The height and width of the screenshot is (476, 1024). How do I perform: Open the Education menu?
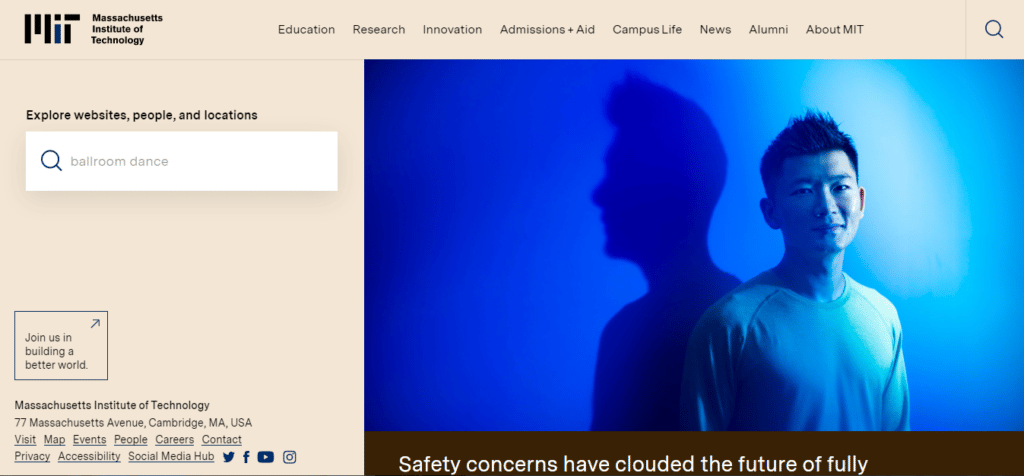[x=306, y=29]
